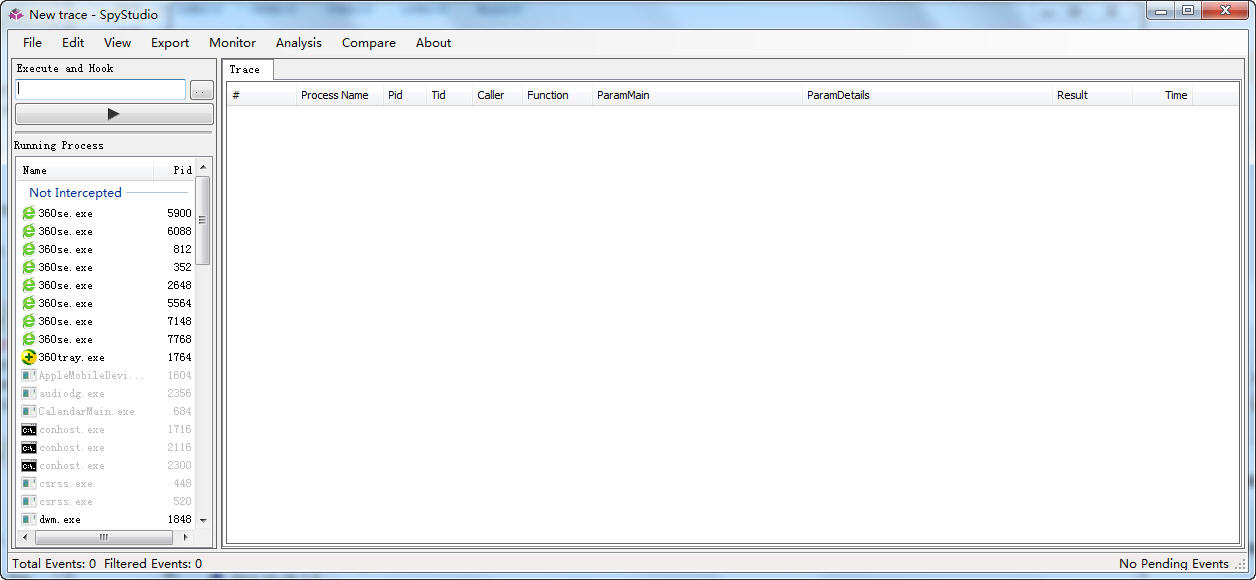This screenshot has width=1256, height=580.
Task: Select the dwm.exe process name
Action: [60, 519]
